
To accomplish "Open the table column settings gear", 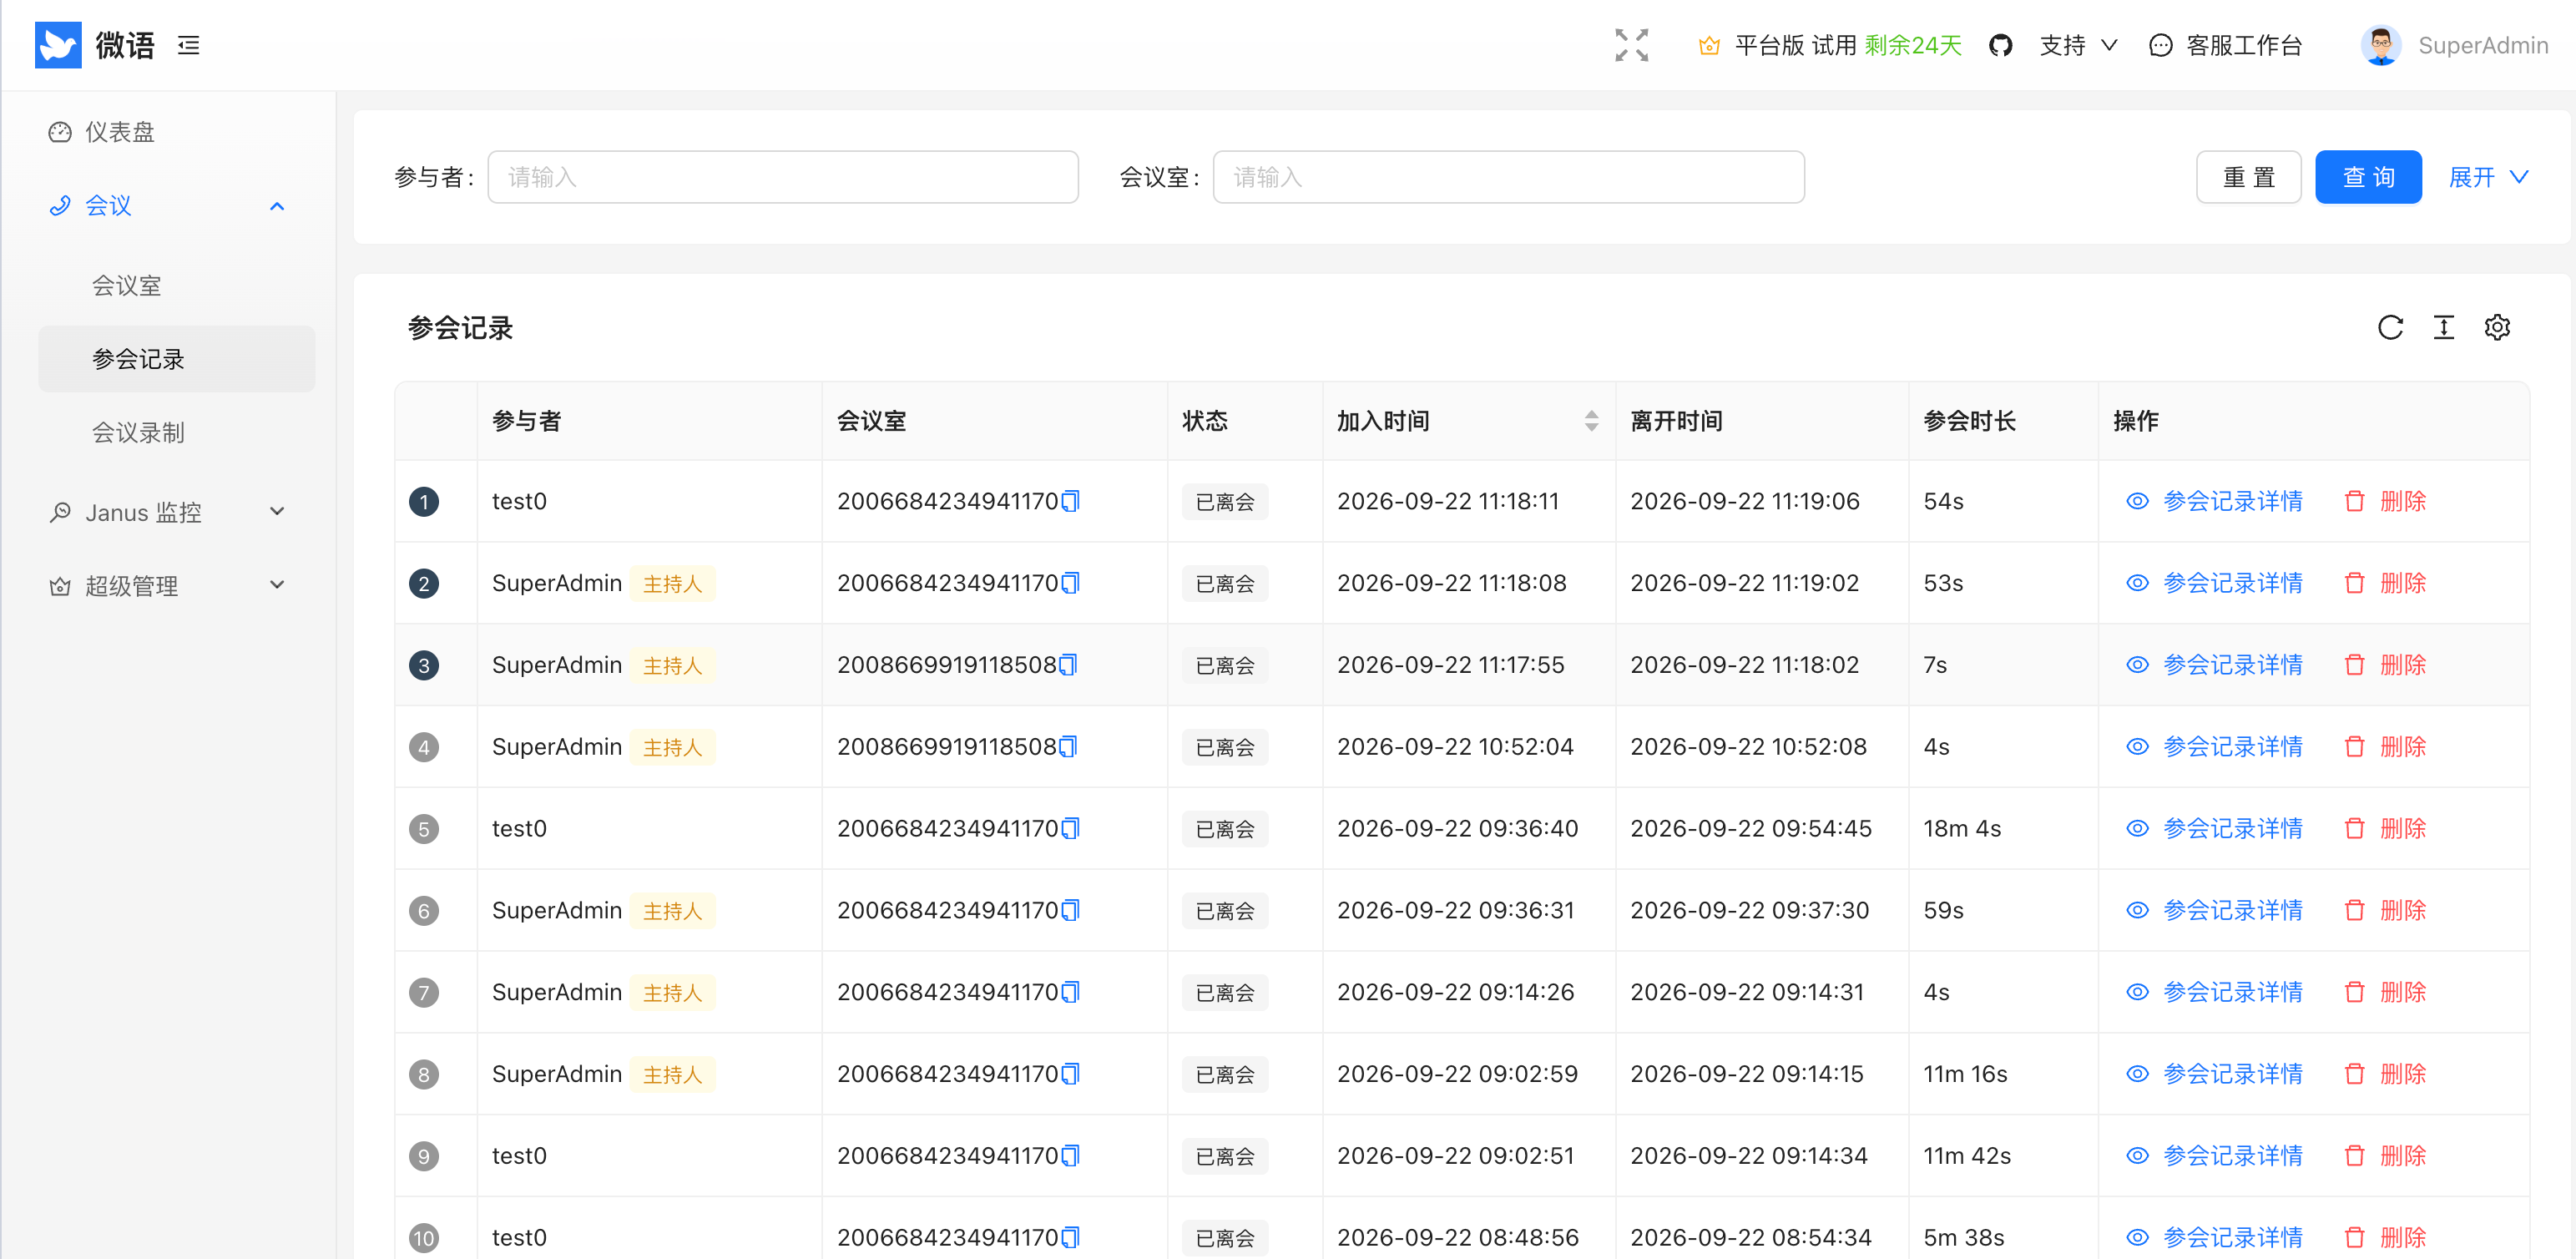I will pos(2497,327).
